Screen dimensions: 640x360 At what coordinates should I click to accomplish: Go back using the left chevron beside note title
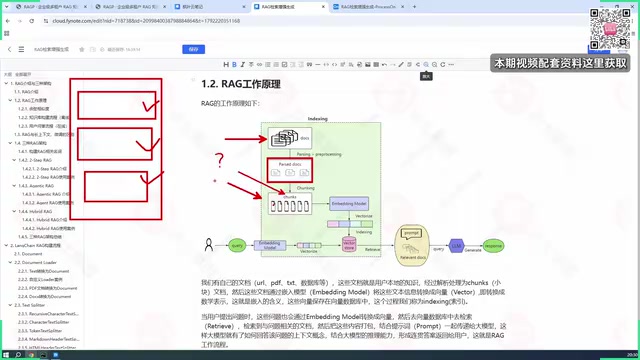9,49
